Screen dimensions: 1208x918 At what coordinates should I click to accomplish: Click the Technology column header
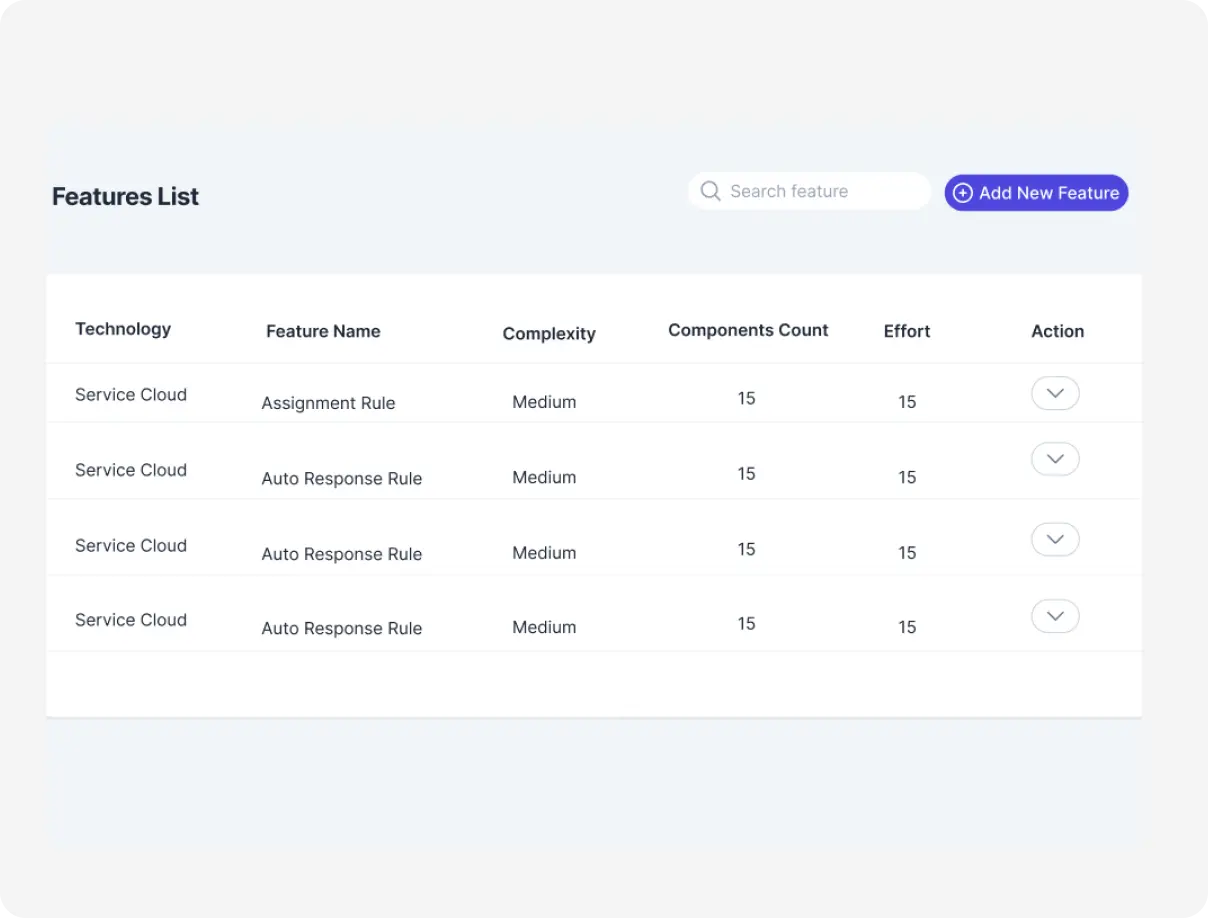coord(123,329)
